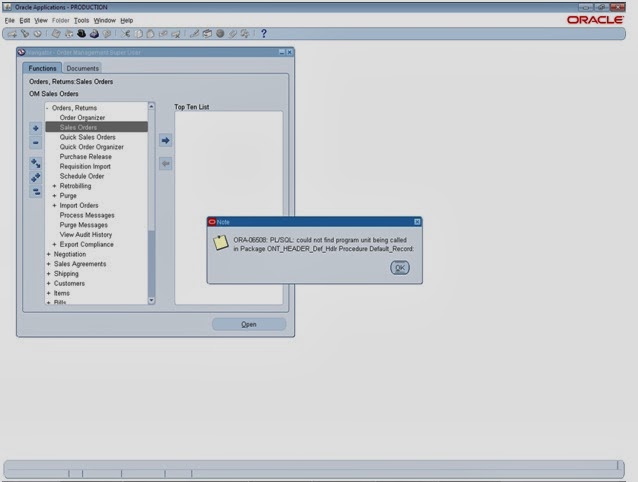Click the Paste toolbar icon

pos(151,34)
